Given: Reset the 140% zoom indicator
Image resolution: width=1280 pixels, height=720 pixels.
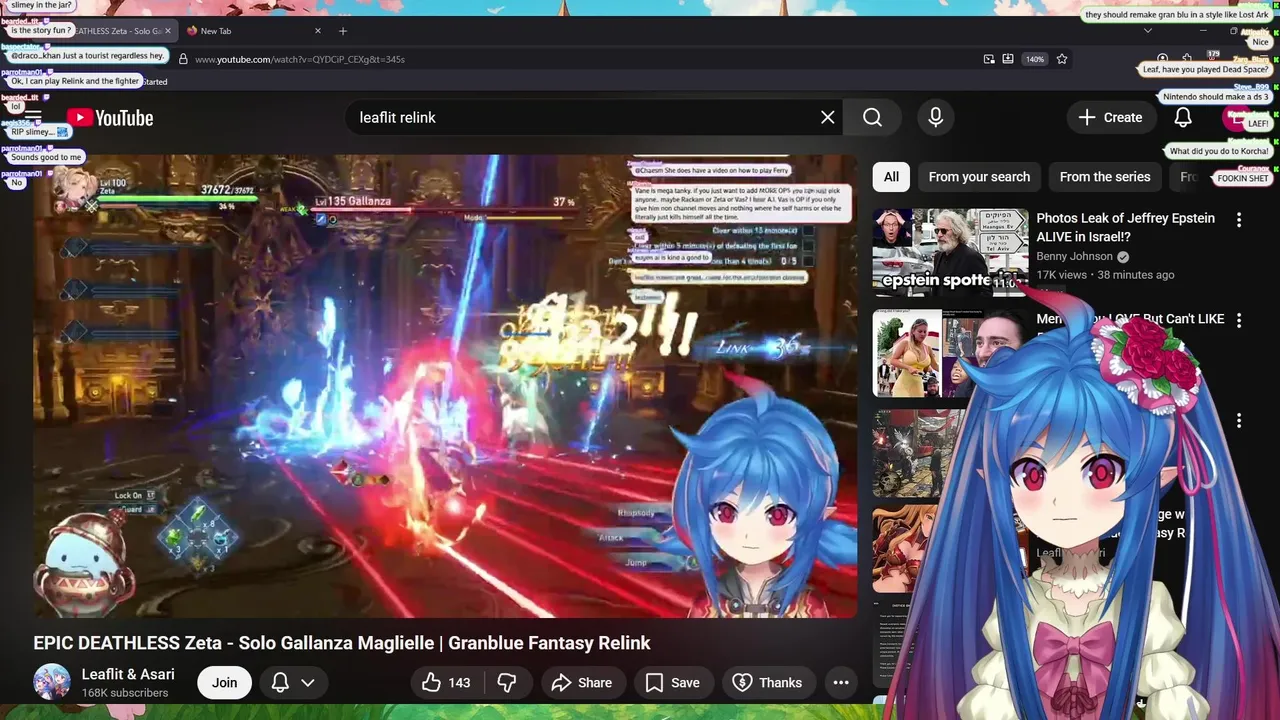Looking at the screenshot, I should coord(1035,59).
